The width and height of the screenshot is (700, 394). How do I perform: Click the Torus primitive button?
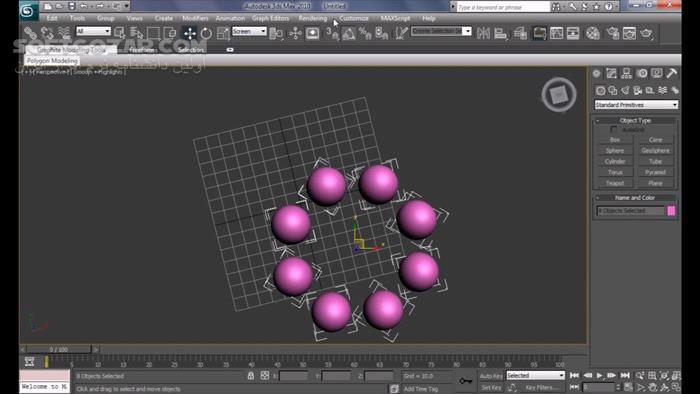(615, 172)
